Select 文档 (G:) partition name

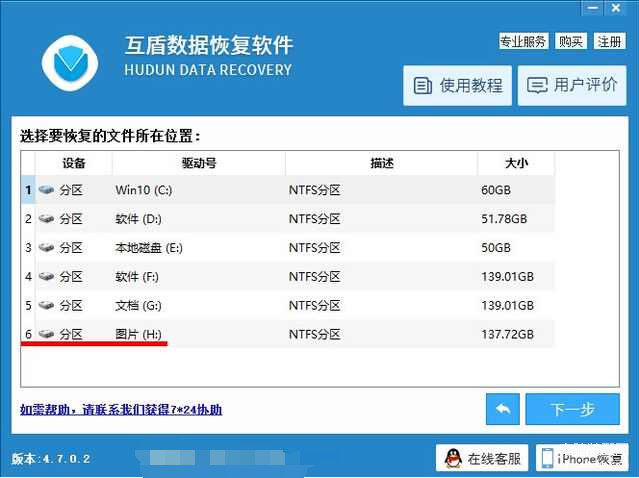(138, 306)
